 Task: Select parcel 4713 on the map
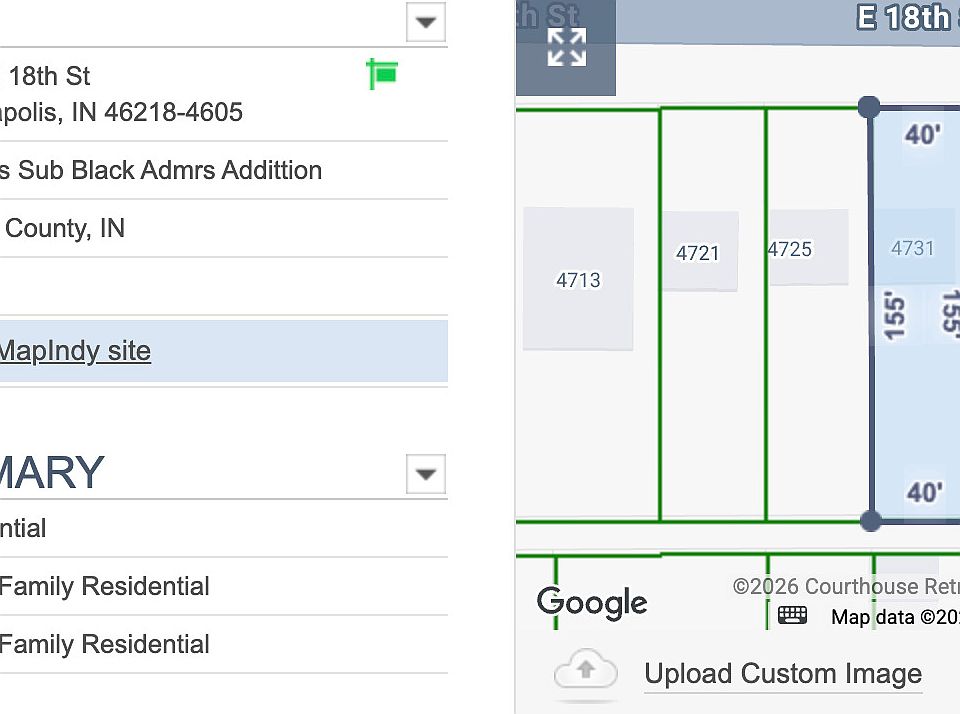[578, 280]
